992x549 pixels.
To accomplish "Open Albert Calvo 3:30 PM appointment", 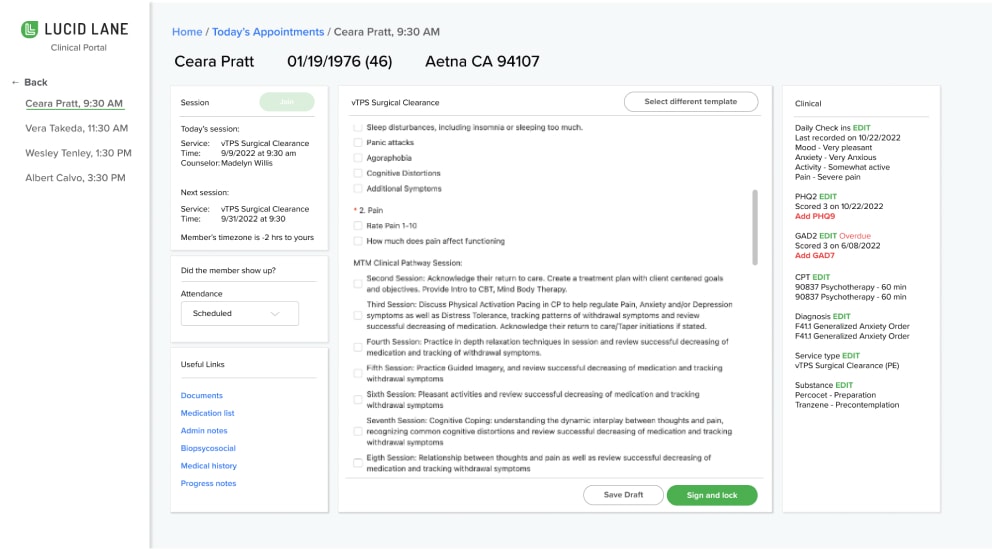I will click(x=75, y=178).
